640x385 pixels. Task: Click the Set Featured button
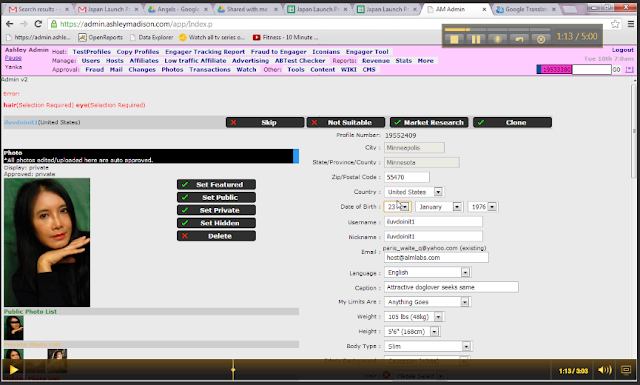[216, 185]
